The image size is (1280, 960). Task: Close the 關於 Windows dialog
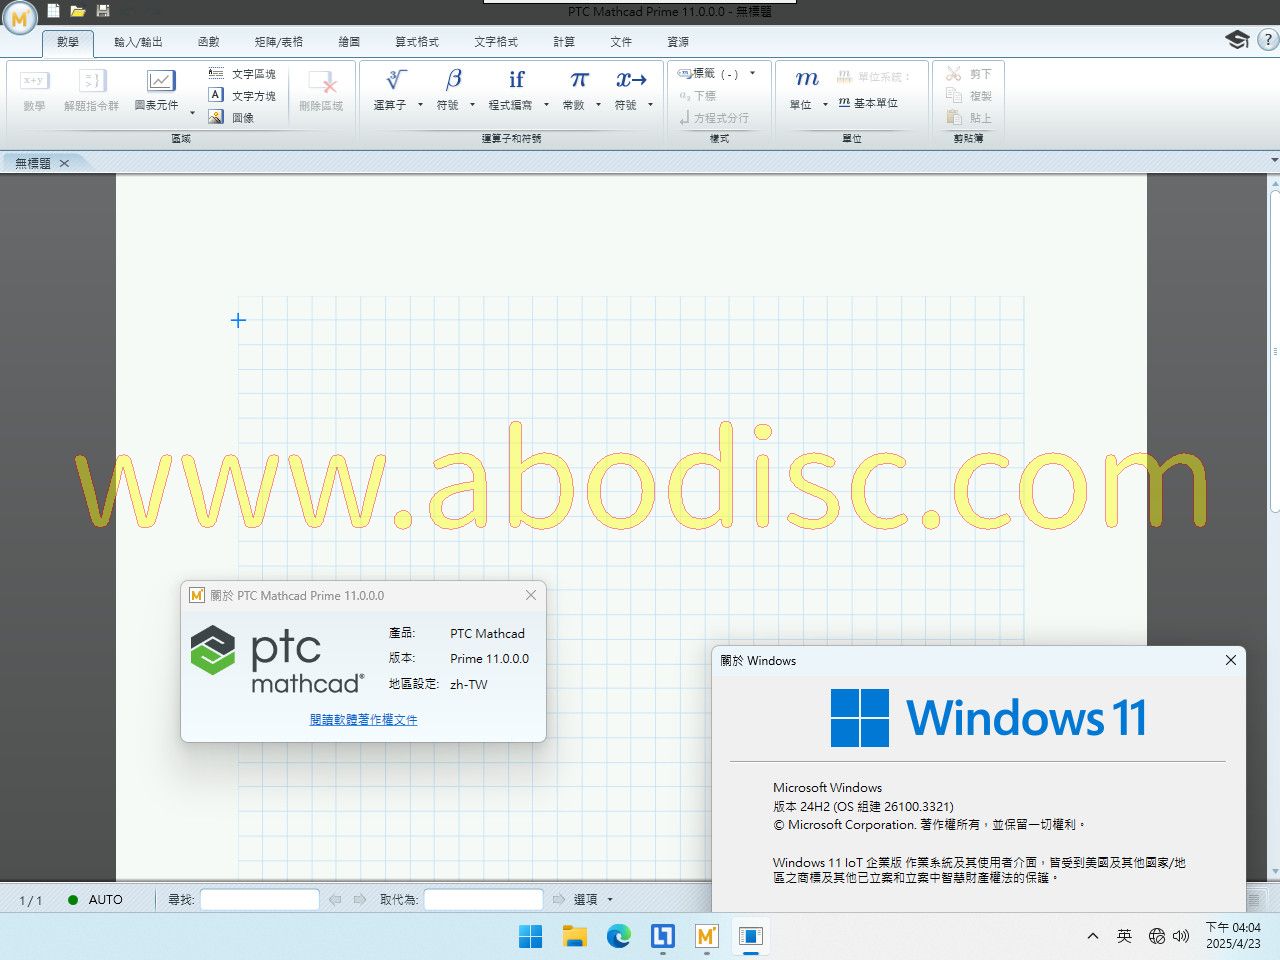coord(1231,660)
